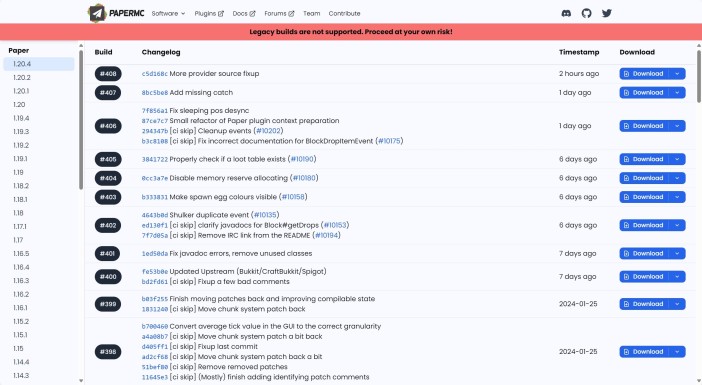Open the Plugins external link
This screenshot has width=702, height=385.
(209, 13)
